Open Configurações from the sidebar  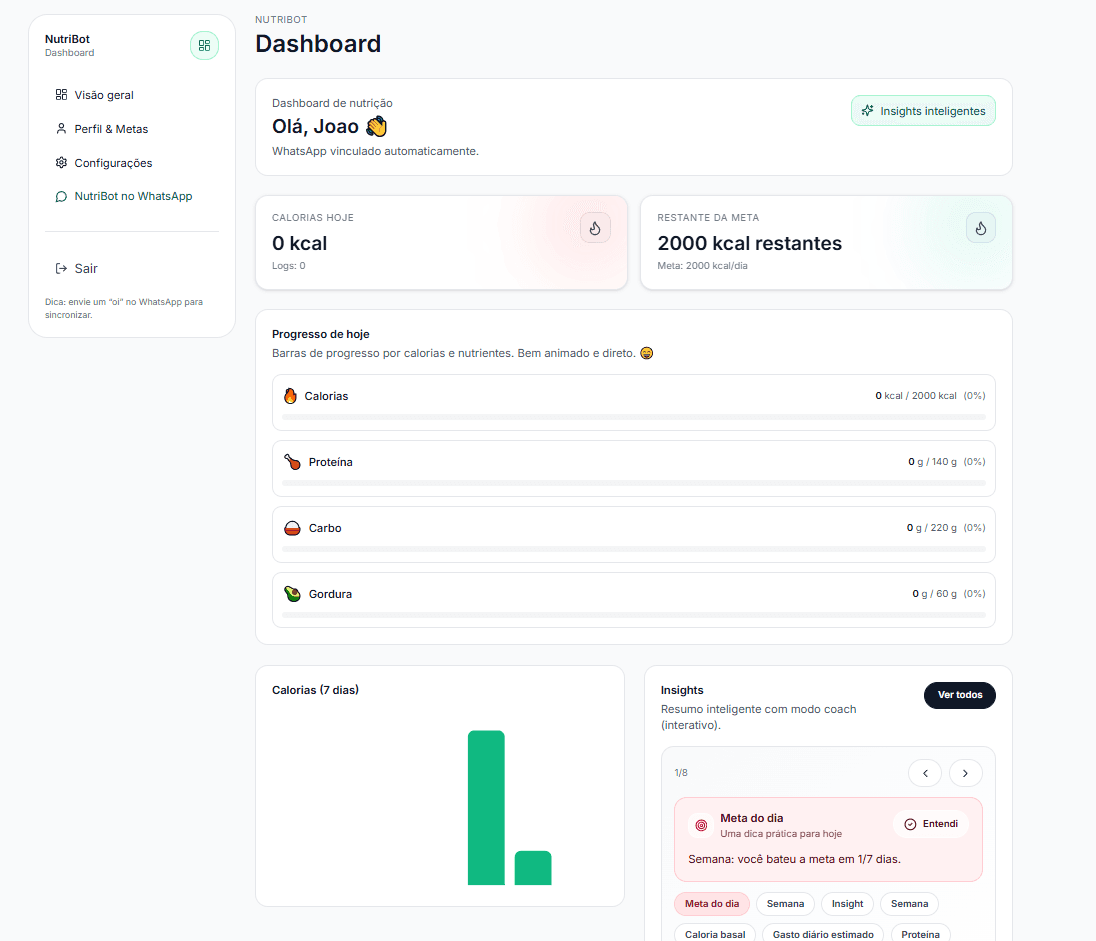coord(113,163)
